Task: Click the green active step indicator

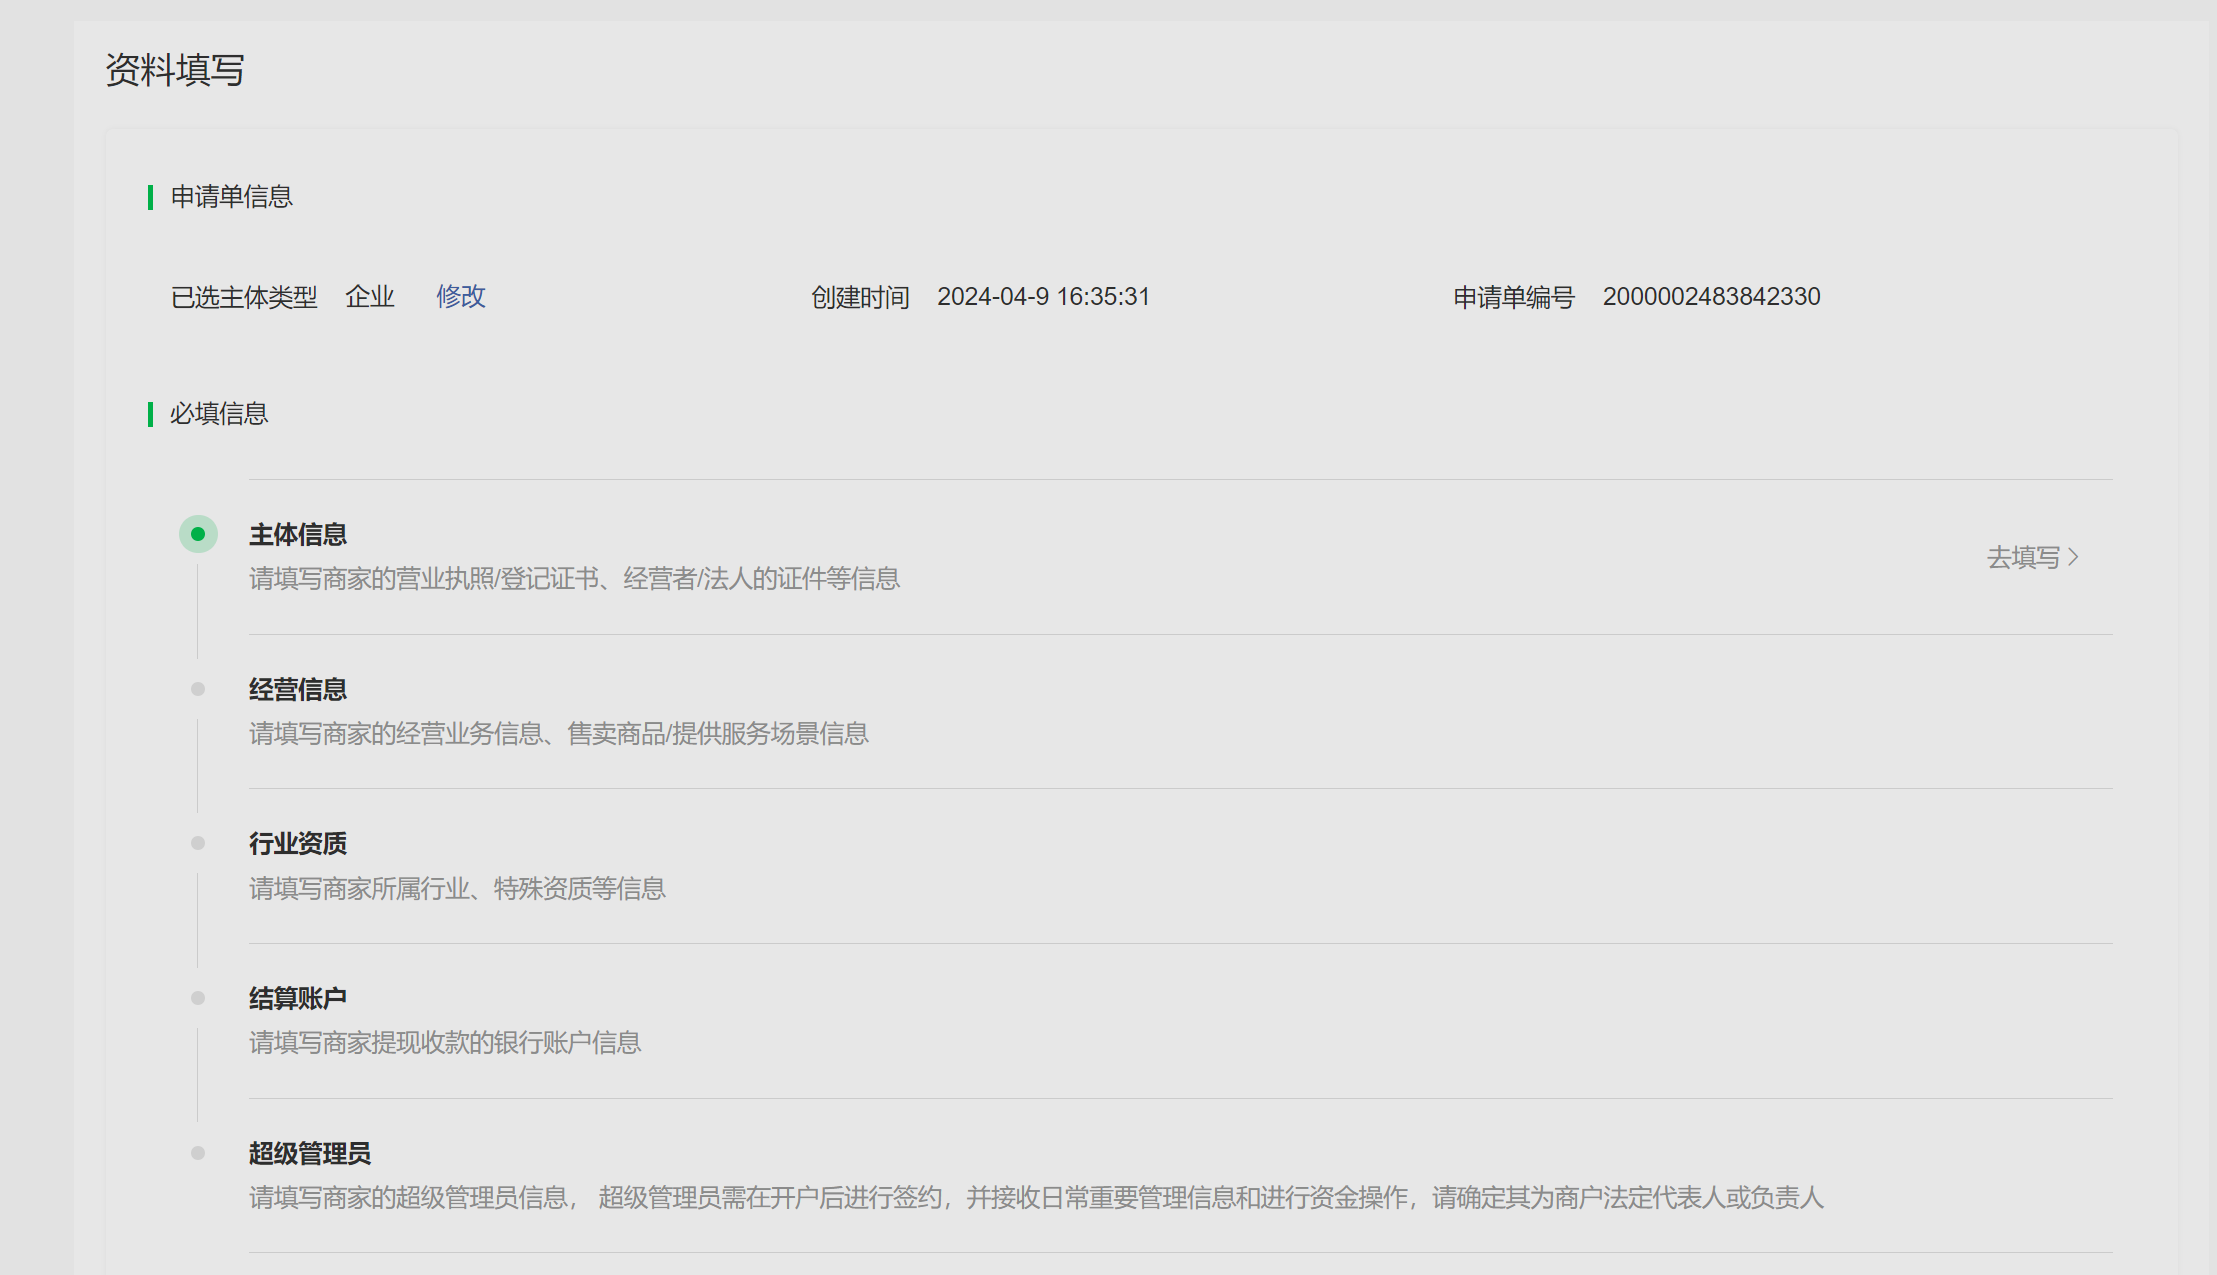Action: pyautogui.click(x=198, y=534)
